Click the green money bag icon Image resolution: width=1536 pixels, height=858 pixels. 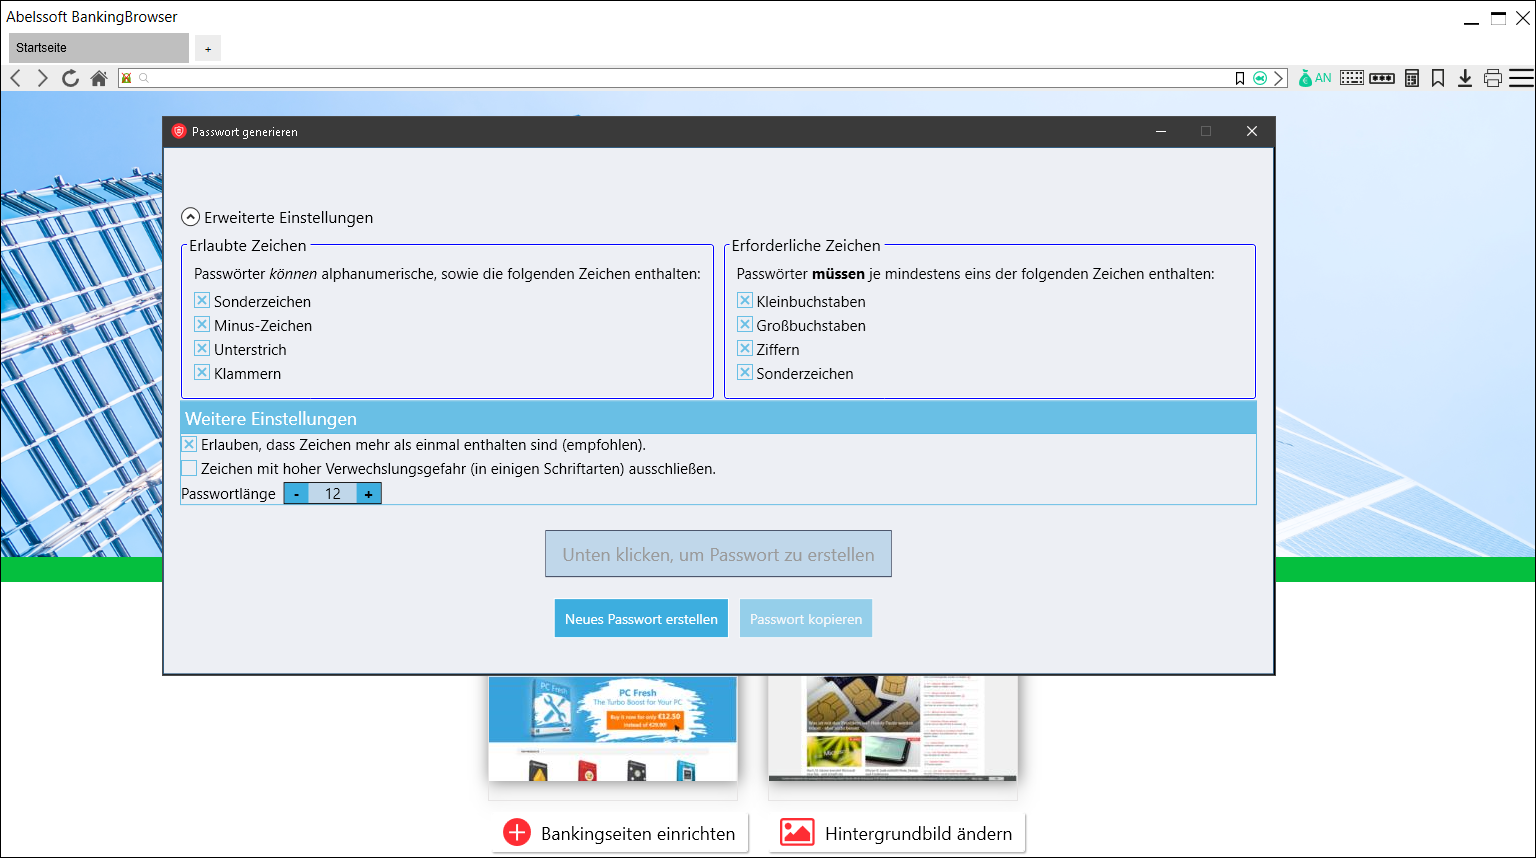click(1305, 78)
